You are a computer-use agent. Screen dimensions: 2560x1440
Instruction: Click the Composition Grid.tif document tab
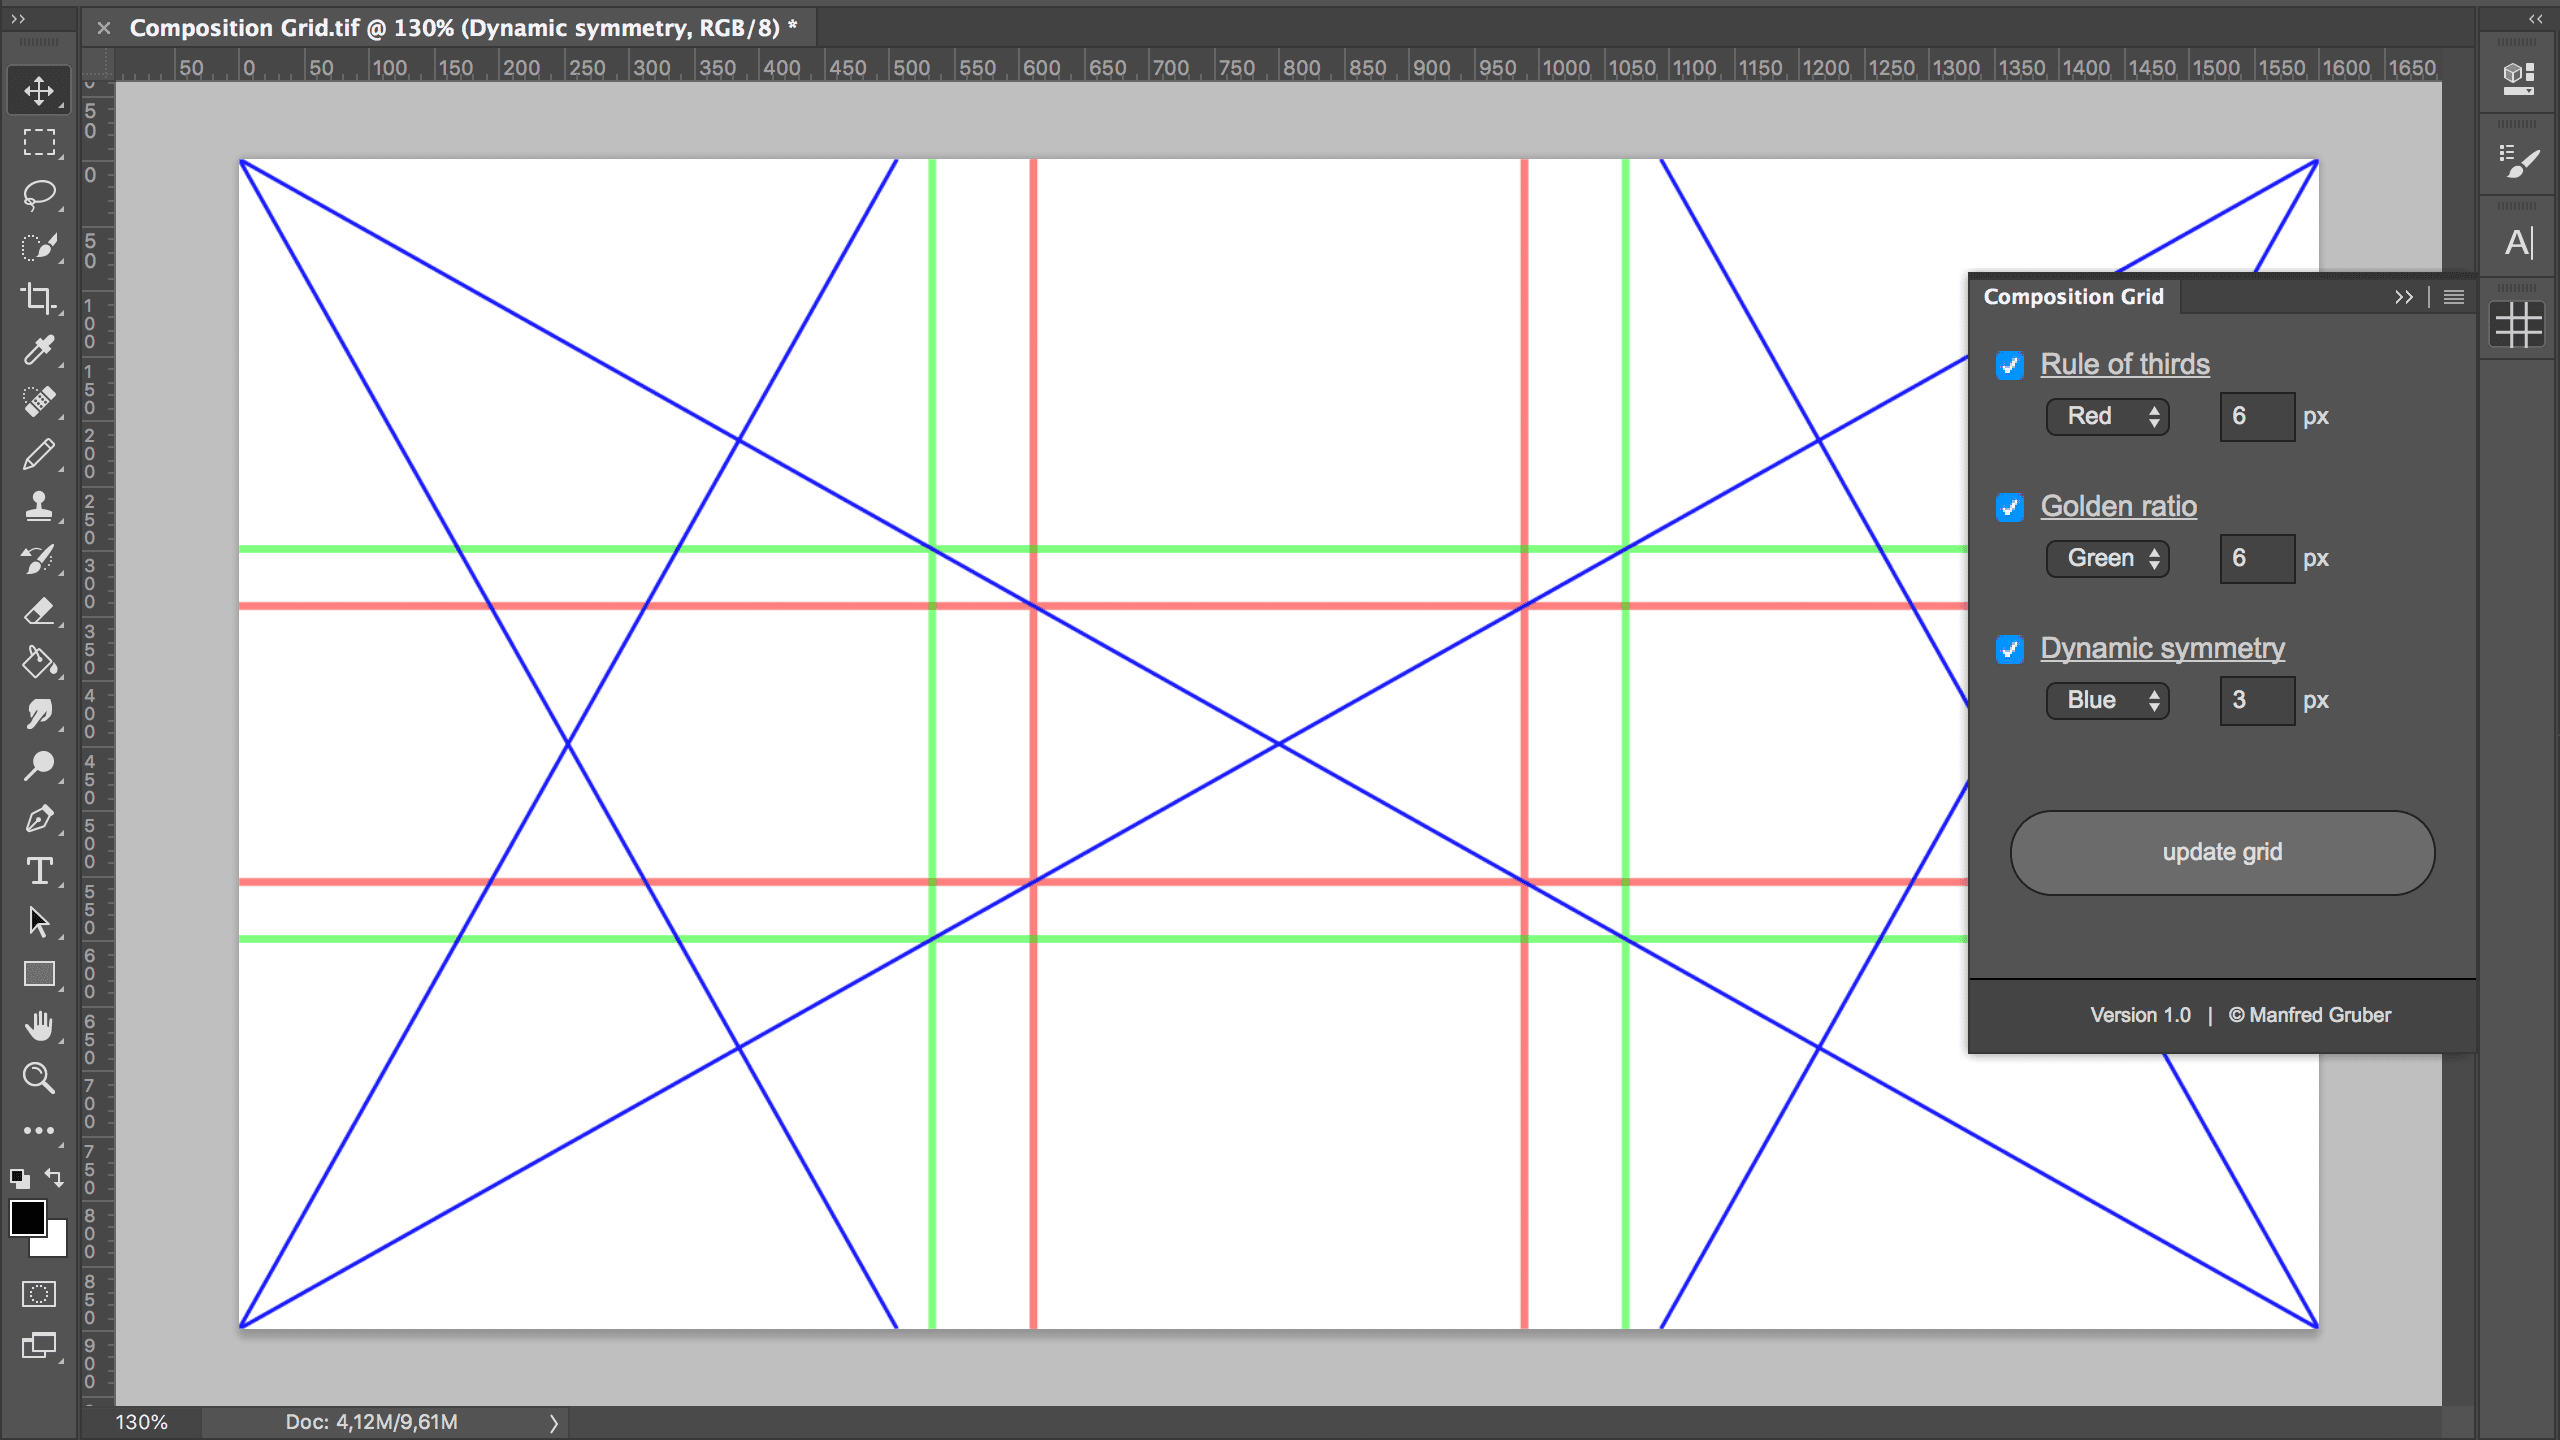(x=462, y=28)
